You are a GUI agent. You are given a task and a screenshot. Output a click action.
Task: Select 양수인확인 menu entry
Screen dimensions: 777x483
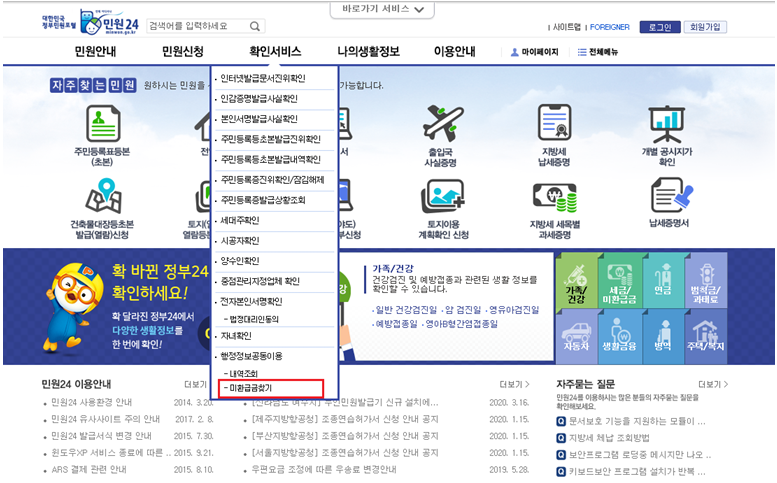pyautogui.click(x=240, y=261)
